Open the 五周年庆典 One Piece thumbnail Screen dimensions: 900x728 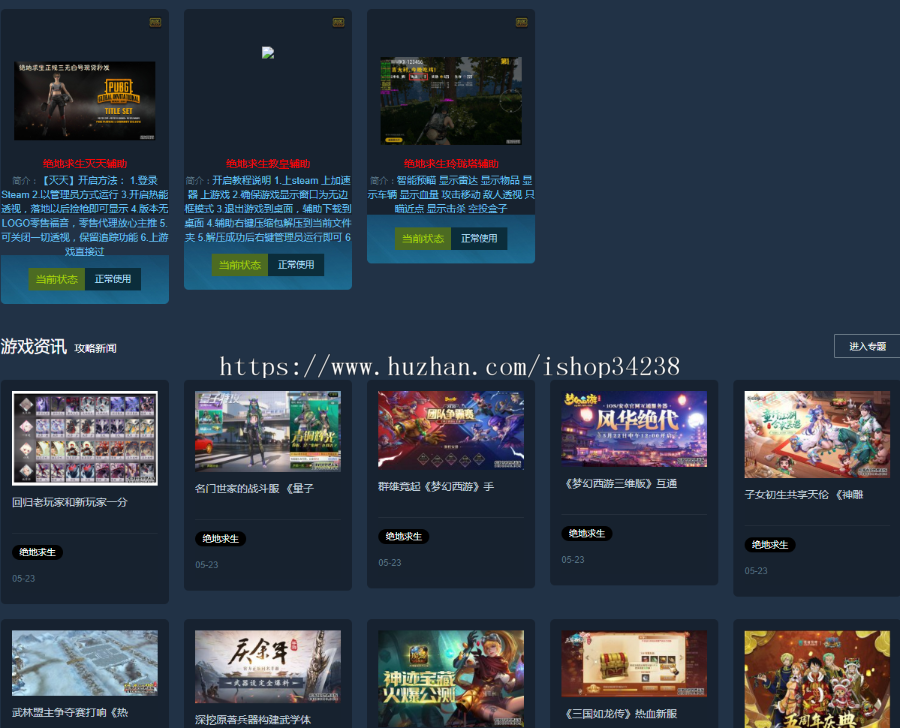tap(817, 679)
